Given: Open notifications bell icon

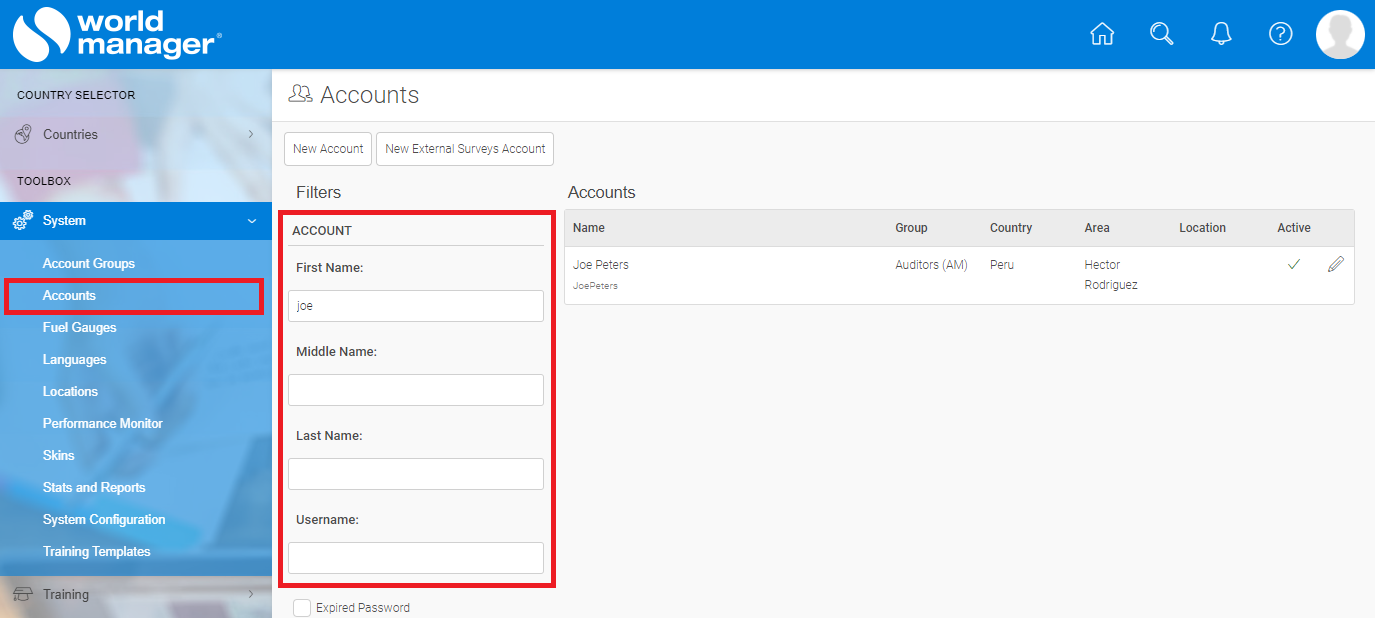Looking at the screenshot, I should tap(1220, 34).
